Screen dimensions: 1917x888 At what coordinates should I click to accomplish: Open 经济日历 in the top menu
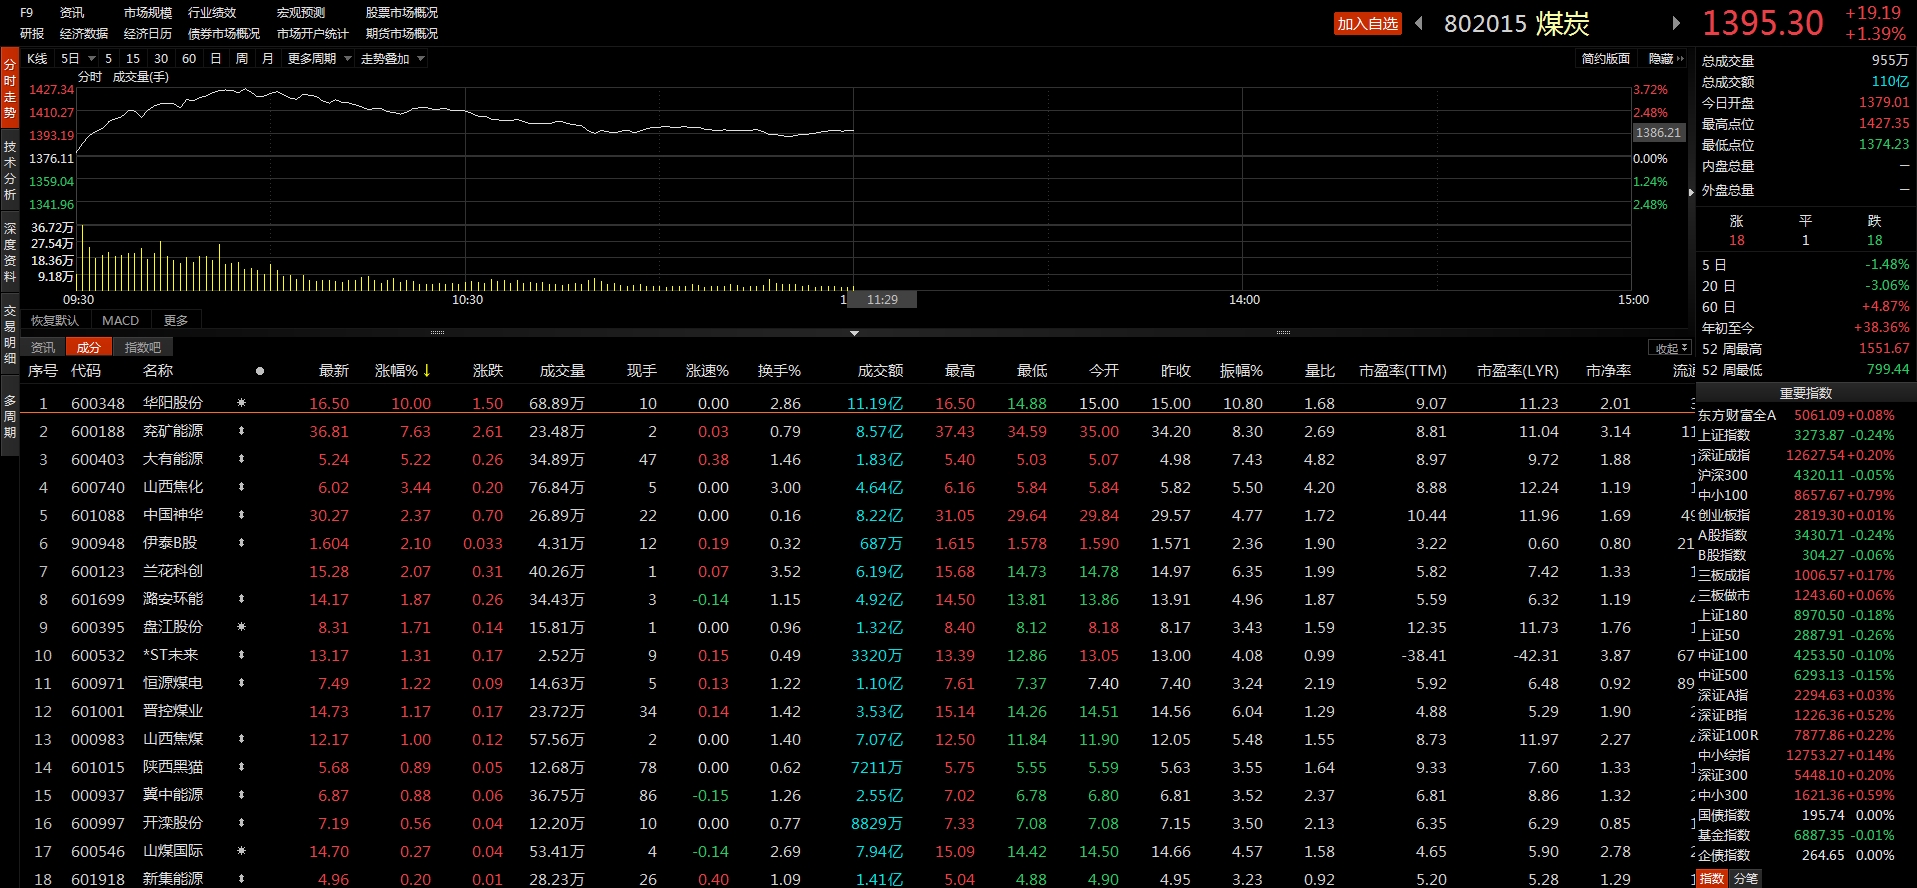coord(148,34)
